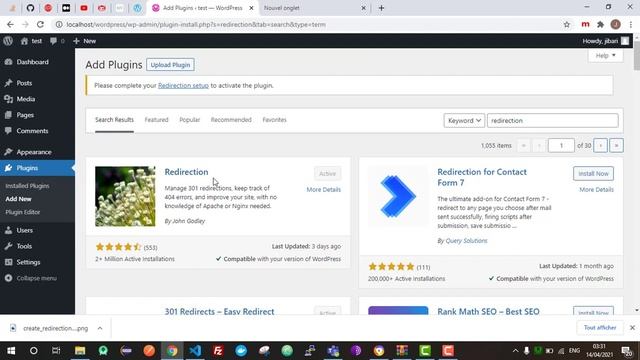The height and width of the screenshot is (360, 640).
Task: Switch to the pinned GitHub tab
Action: (x=30, y=8)
